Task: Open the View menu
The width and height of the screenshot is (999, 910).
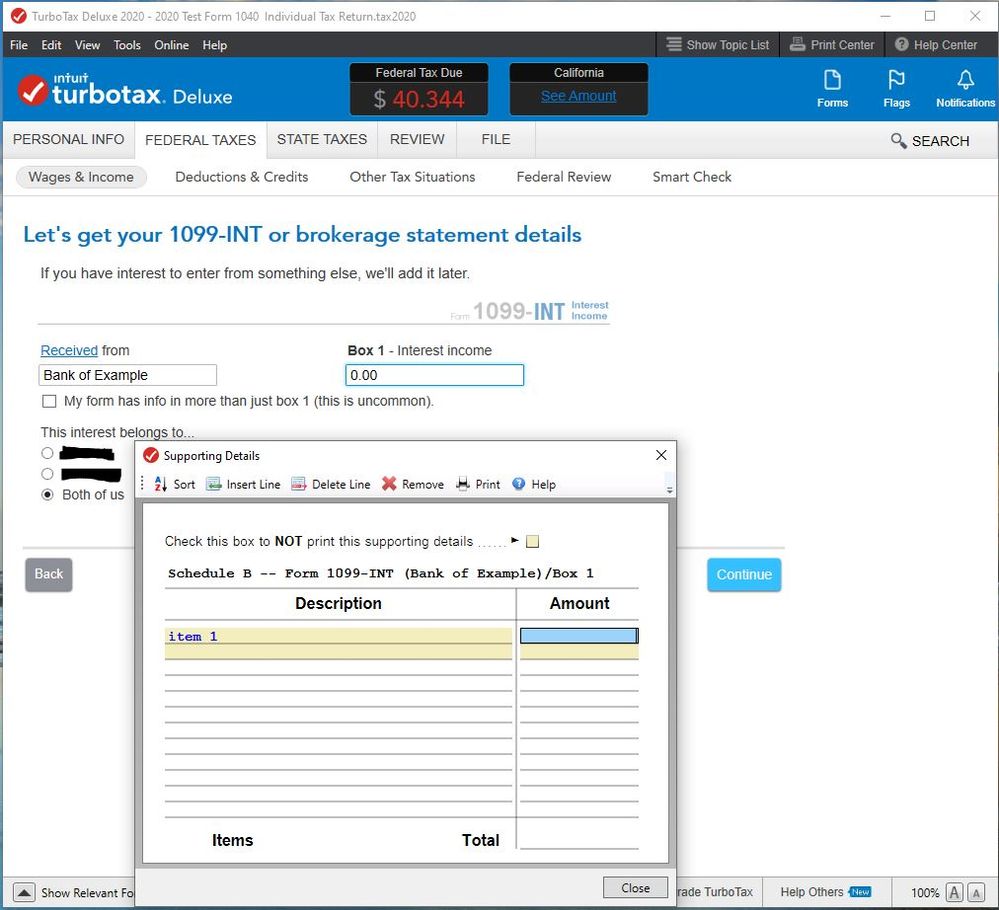Action: (x=87, y=45)
